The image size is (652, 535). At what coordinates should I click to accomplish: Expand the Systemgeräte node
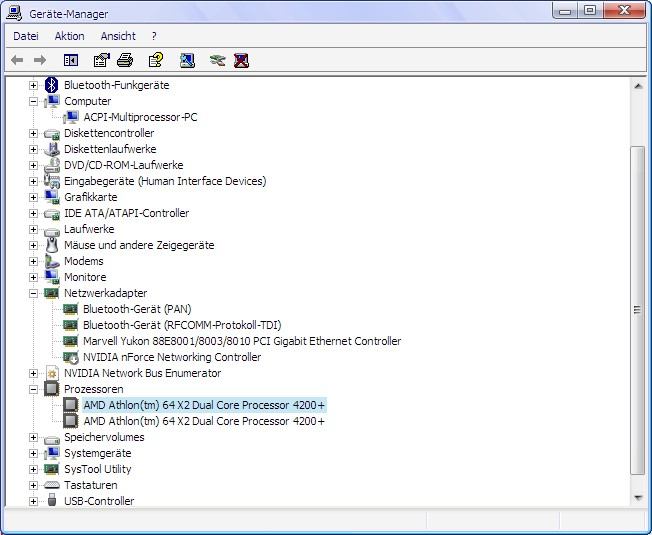[33, 454]
